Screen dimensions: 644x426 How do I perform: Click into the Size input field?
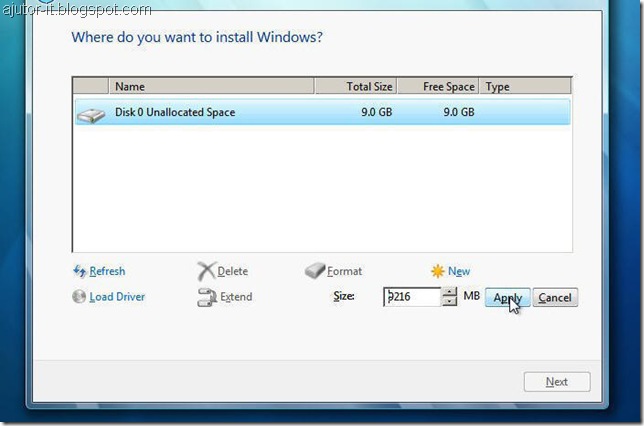(412, 297)
